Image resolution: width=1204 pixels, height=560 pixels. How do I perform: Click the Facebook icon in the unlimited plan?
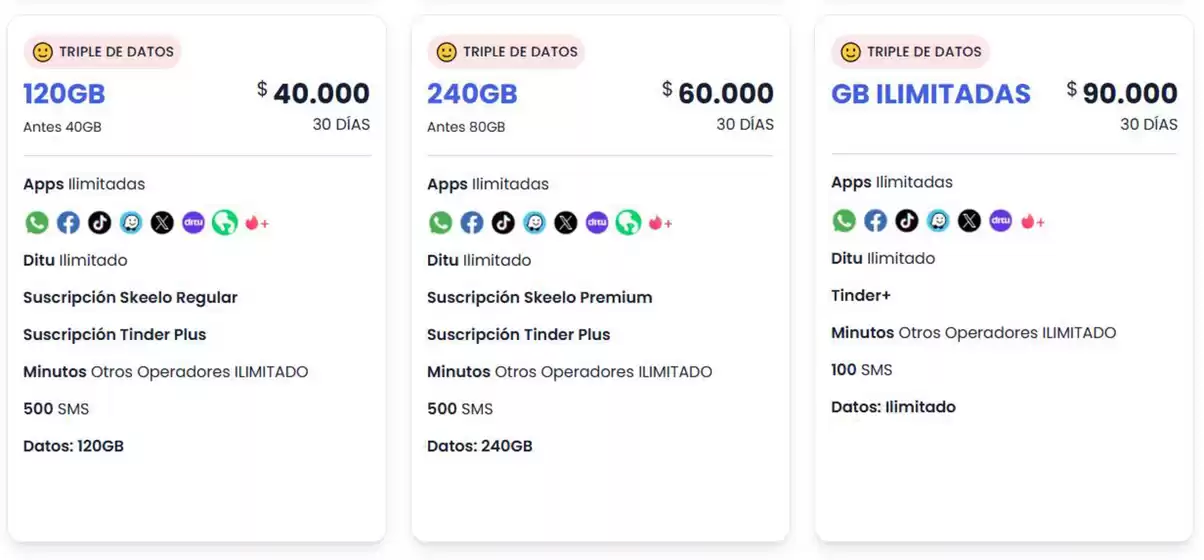[x=876, y=221]
